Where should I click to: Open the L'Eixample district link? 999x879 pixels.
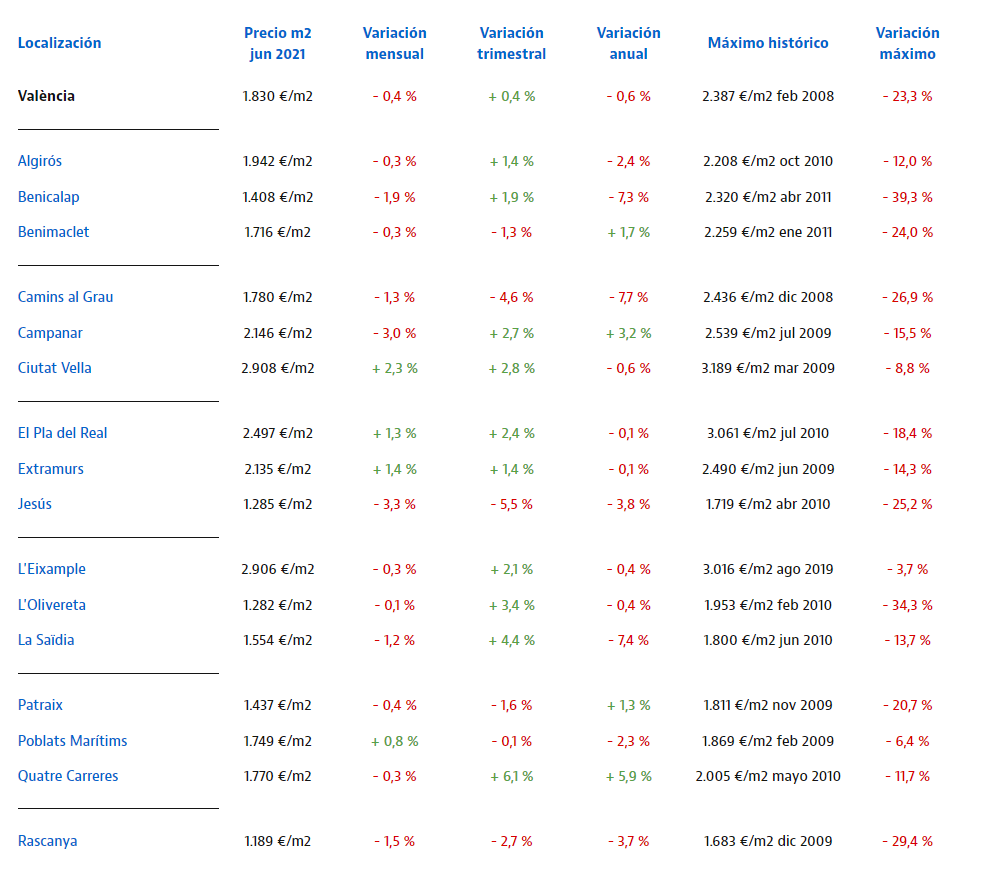click(52, 569)
